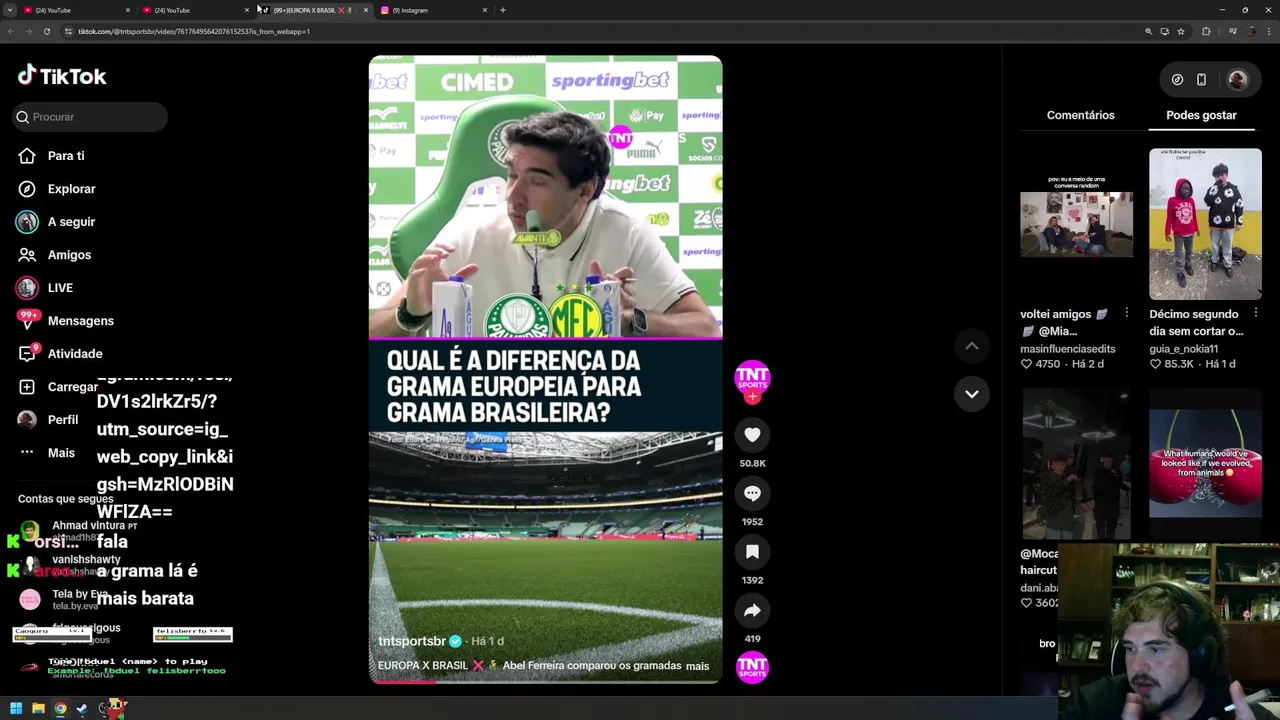Click the Amigos people icon
This screenshot has width=1280, height=720.
click(x=27, y=255)
